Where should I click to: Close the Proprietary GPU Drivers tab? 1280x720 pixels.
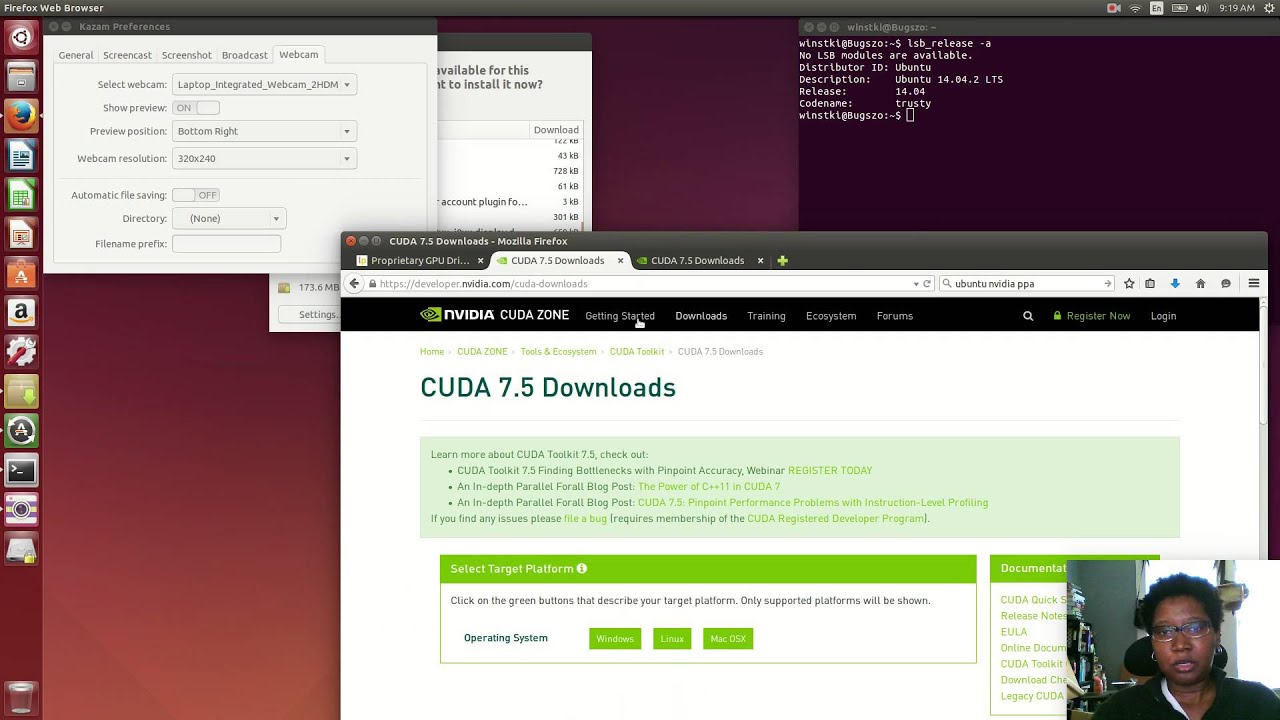click(480, 261)
